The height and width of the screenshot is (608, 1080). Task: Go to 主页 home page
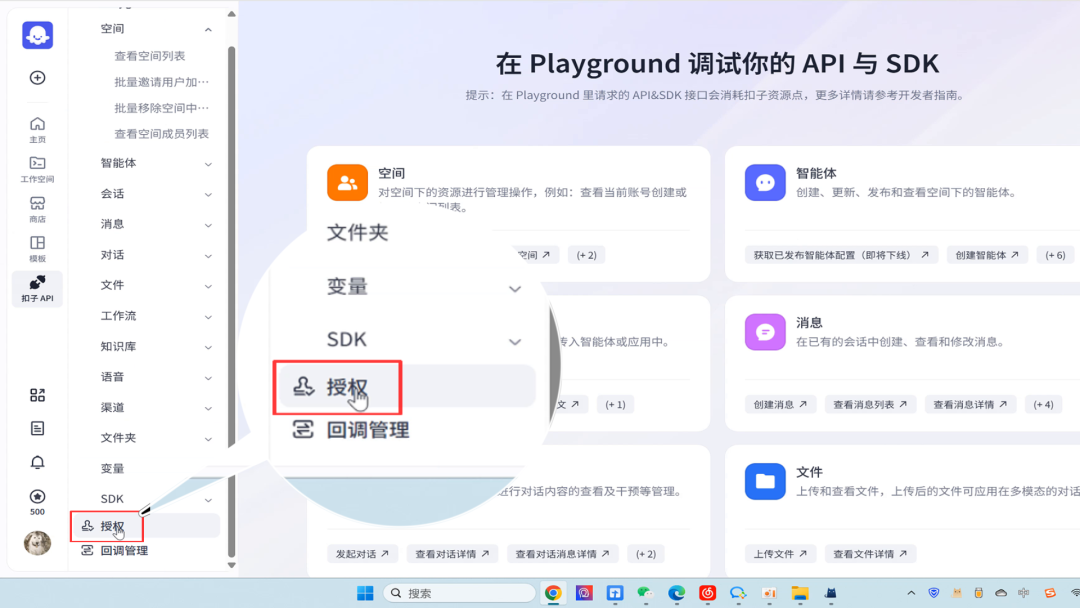point(37,129)
